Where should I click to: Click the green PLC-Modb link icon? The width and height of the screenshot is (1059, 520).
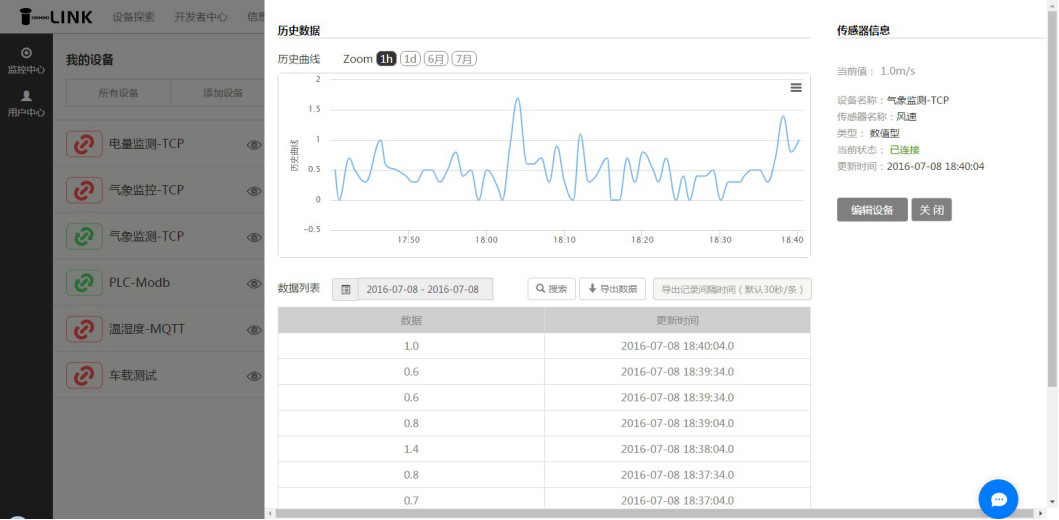pyautogui.click(x=84, y=283)
